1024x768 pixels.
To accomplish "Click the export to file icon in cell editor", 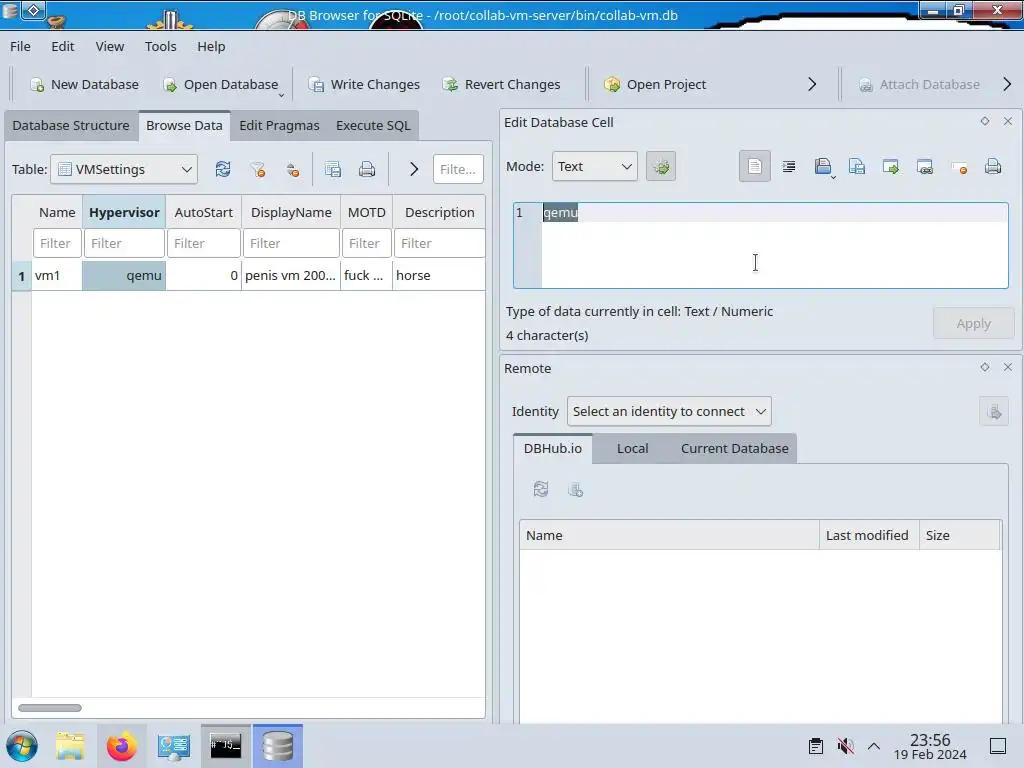I will 857,167.
